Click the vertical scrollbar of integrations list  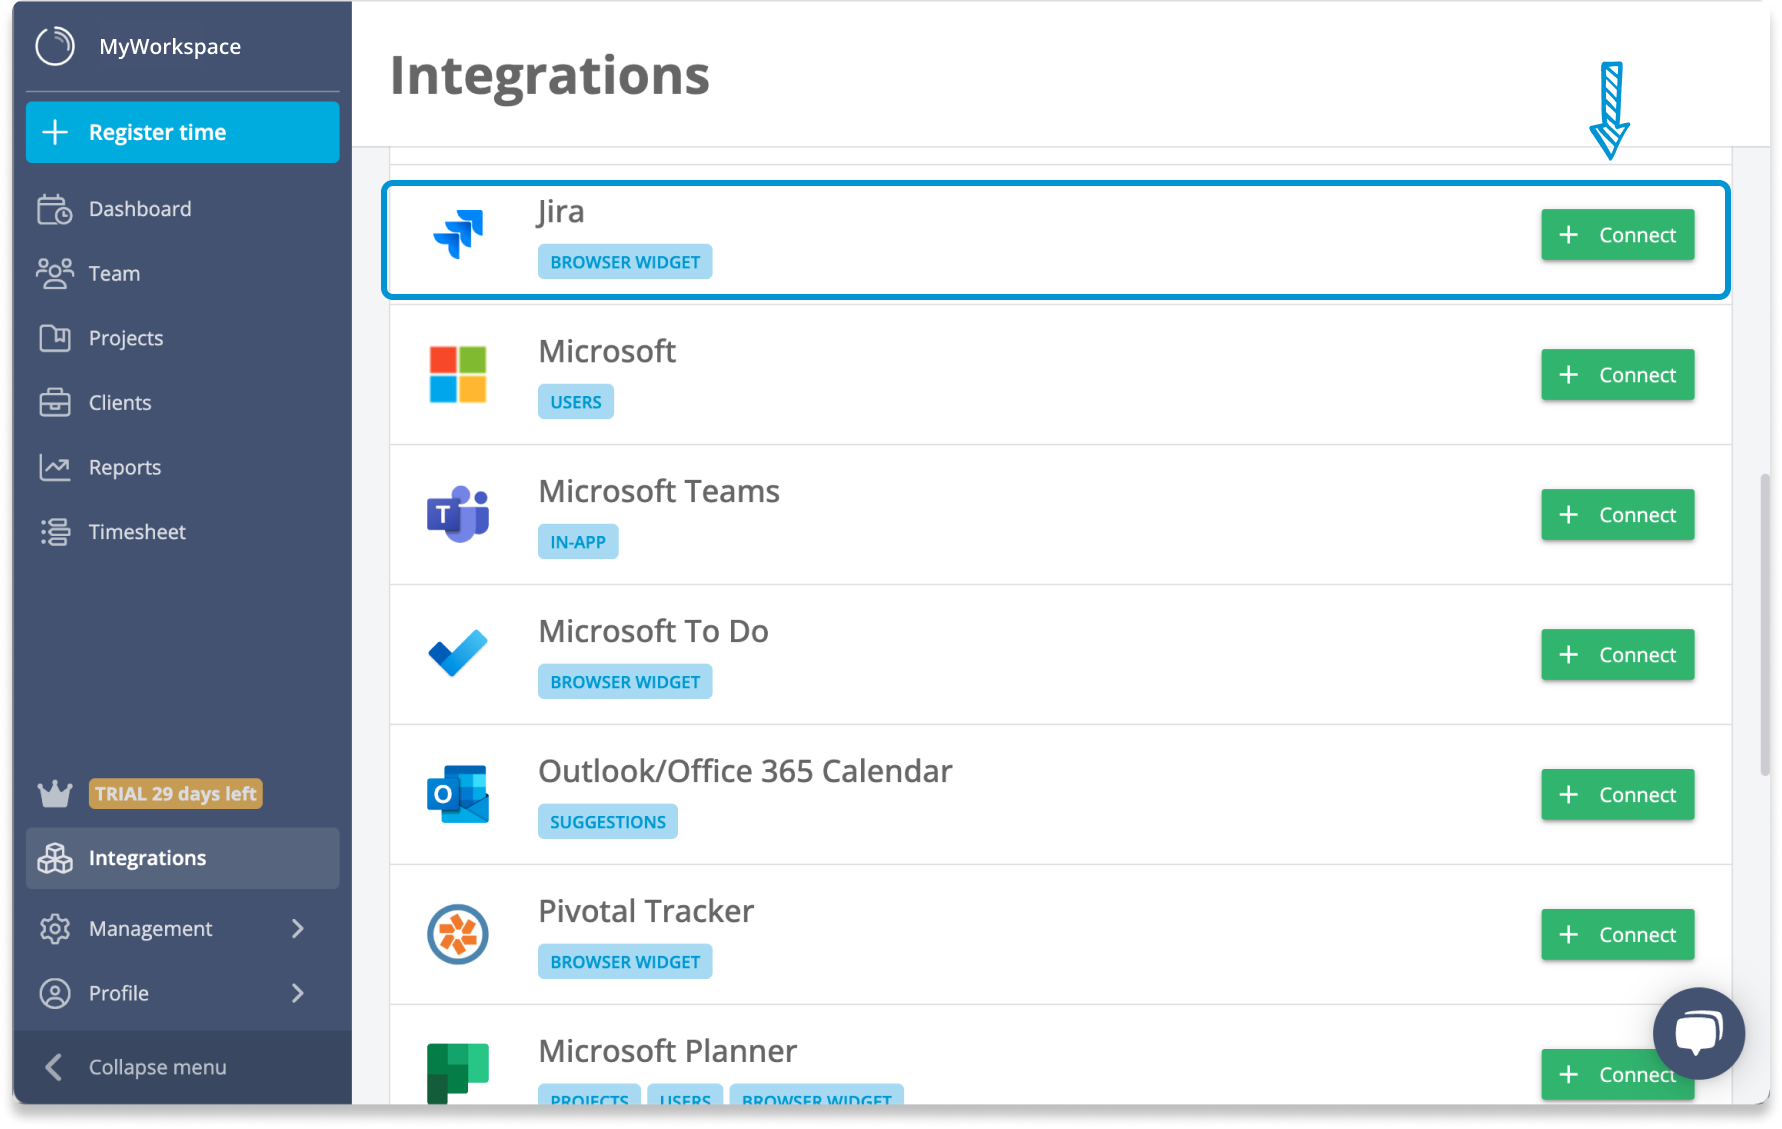[x=1765, y=625]
